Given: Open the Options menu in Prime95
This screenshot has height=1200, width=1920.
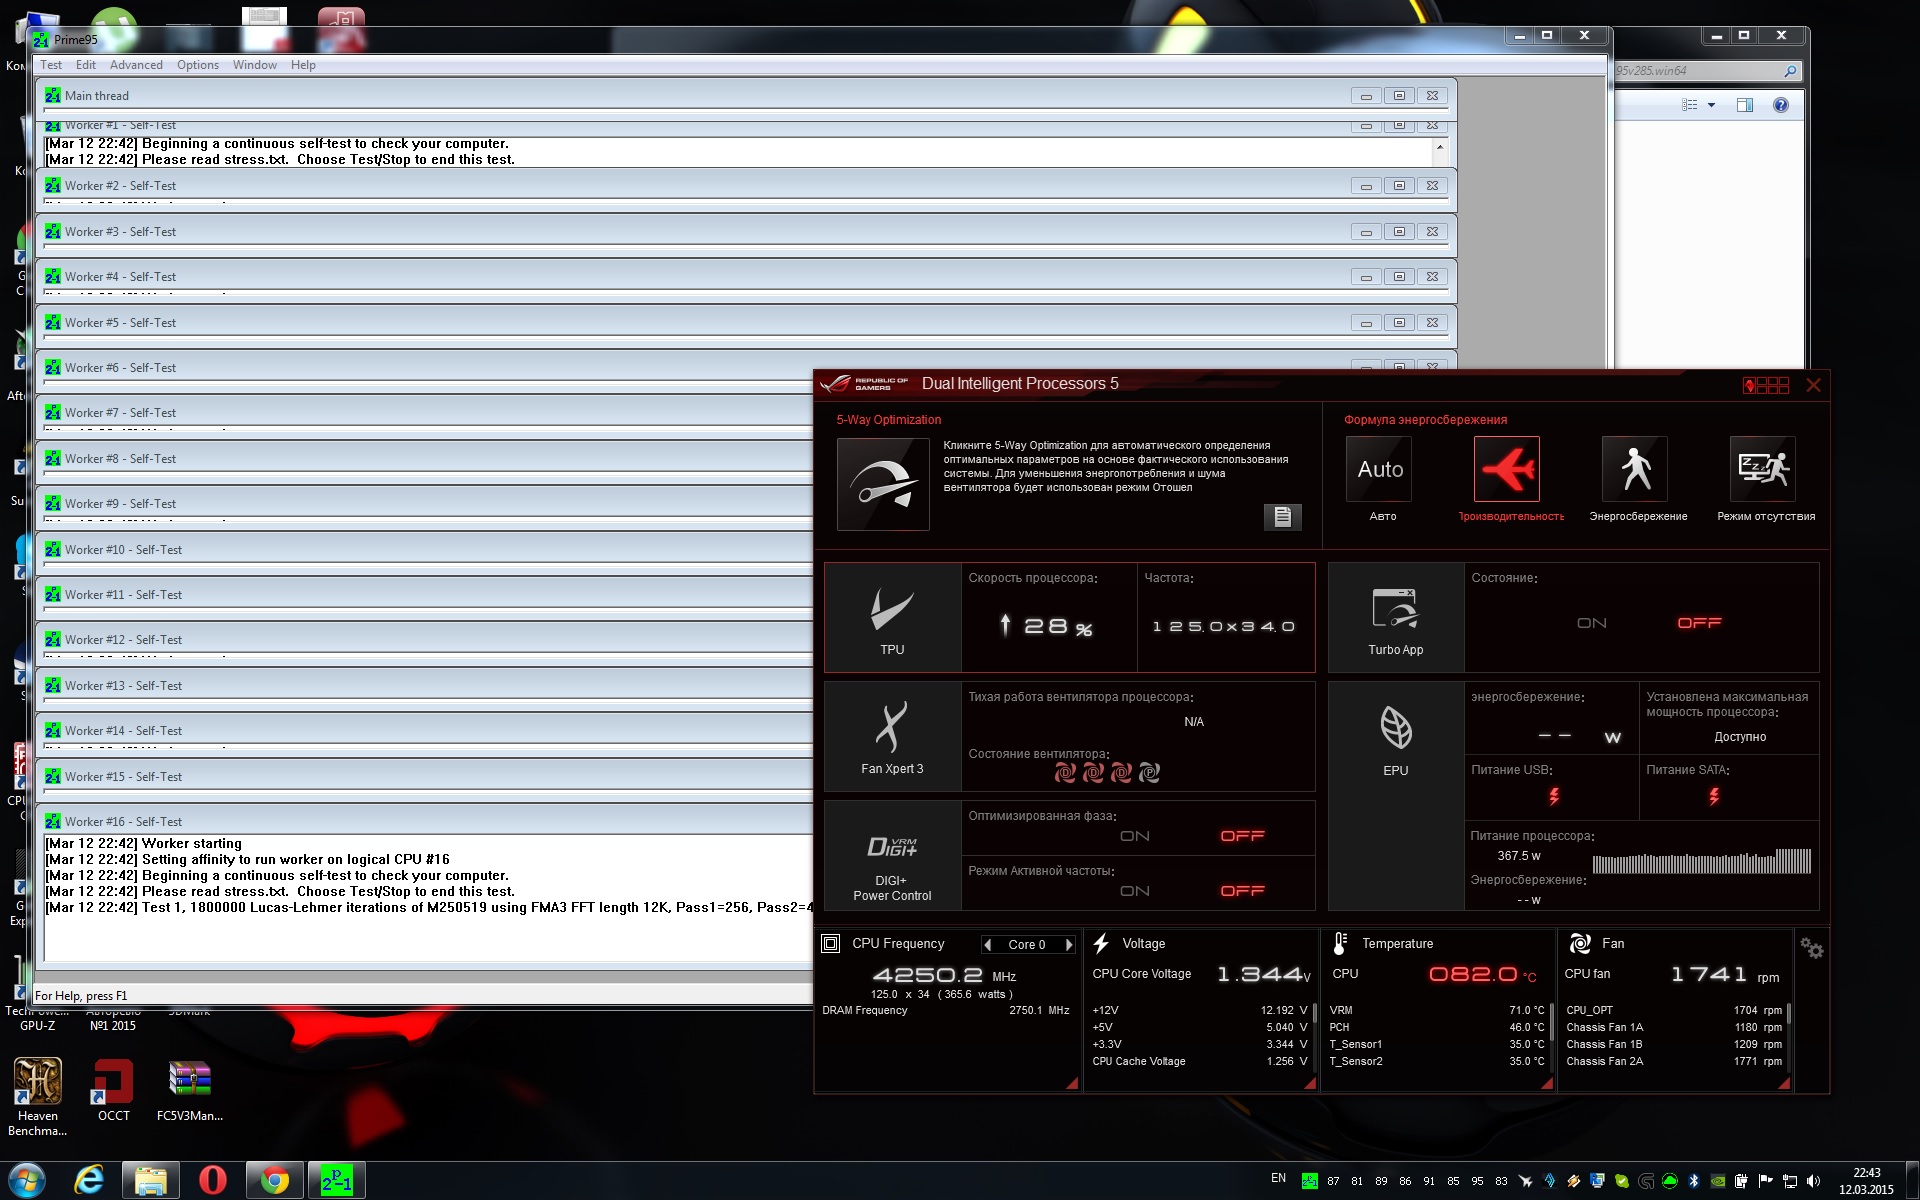Looking at the screenshot, I should point(198,65).
